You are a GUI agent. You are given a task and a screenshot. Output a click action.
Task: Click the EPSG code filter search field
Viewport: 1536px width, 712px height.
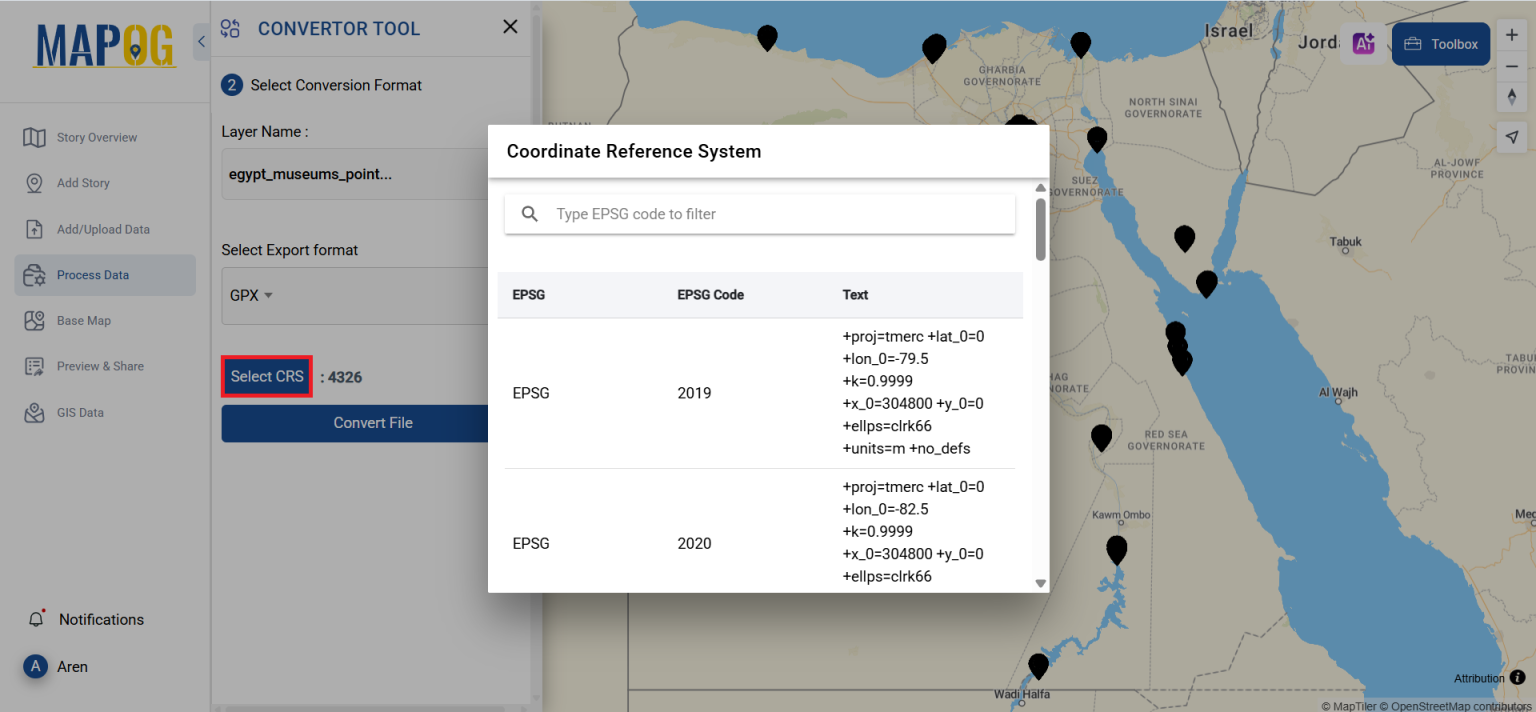tap(759, 213)
